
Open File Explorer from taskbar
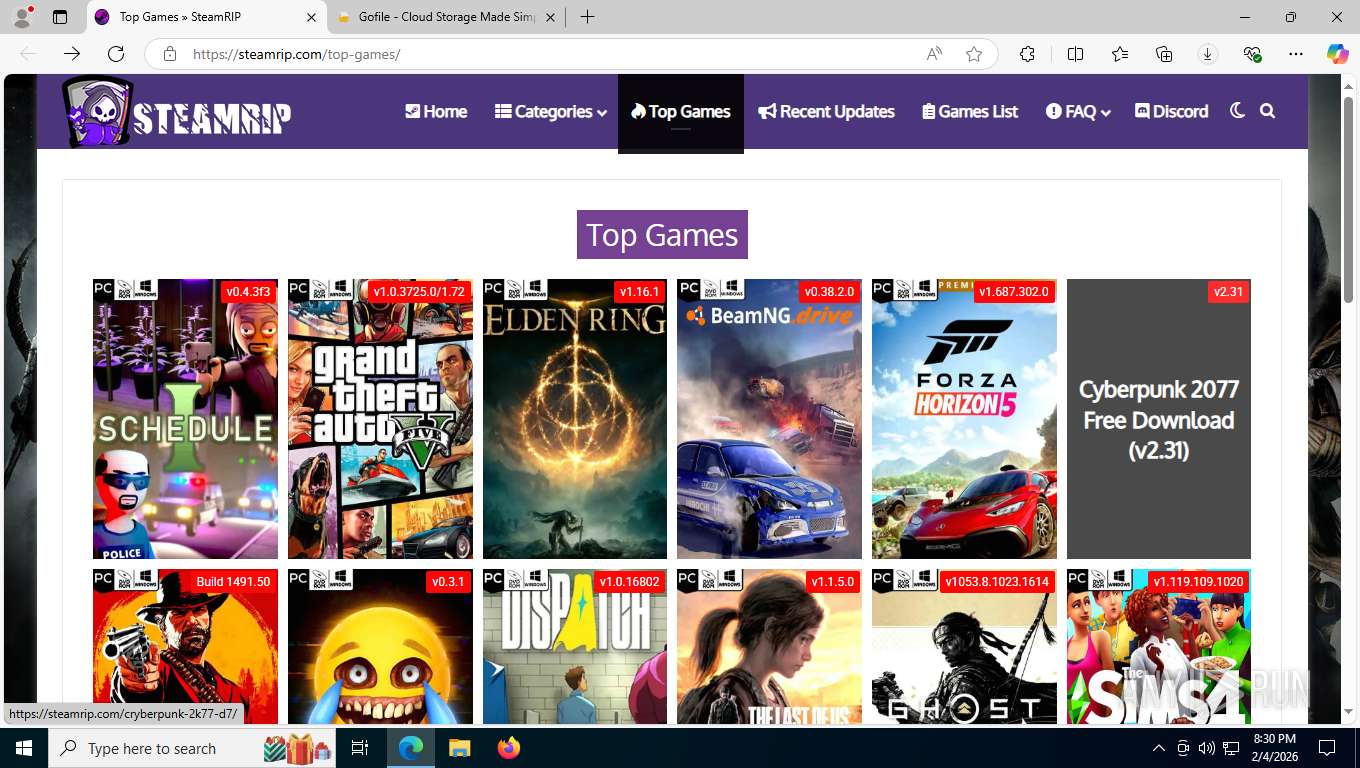459,748
